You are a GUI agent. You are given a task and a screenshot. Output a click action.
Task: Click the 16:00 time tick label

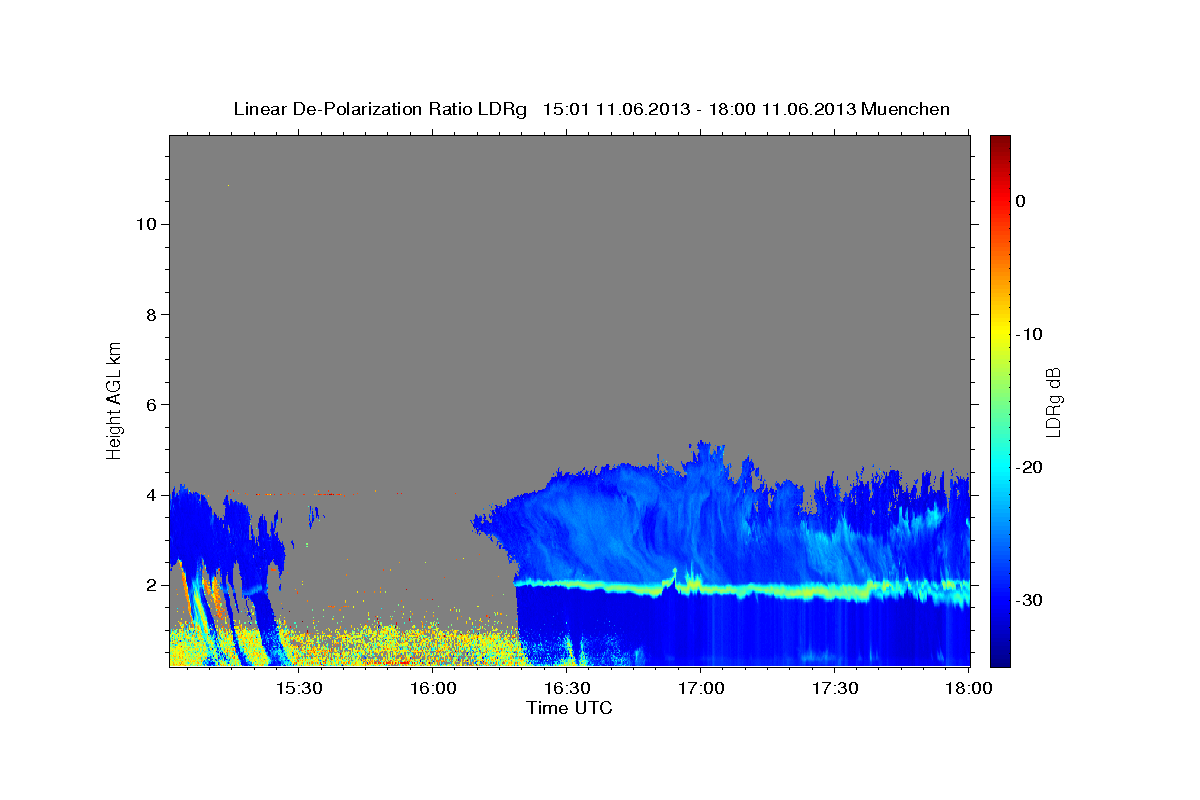[x=432, y=689]
